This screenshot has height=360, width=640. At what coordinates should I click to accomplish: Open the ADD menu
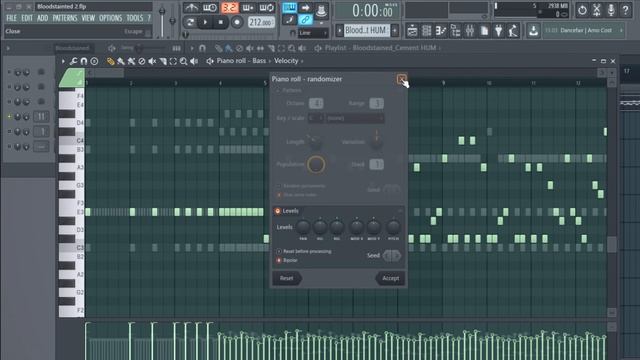coord(42,18)
